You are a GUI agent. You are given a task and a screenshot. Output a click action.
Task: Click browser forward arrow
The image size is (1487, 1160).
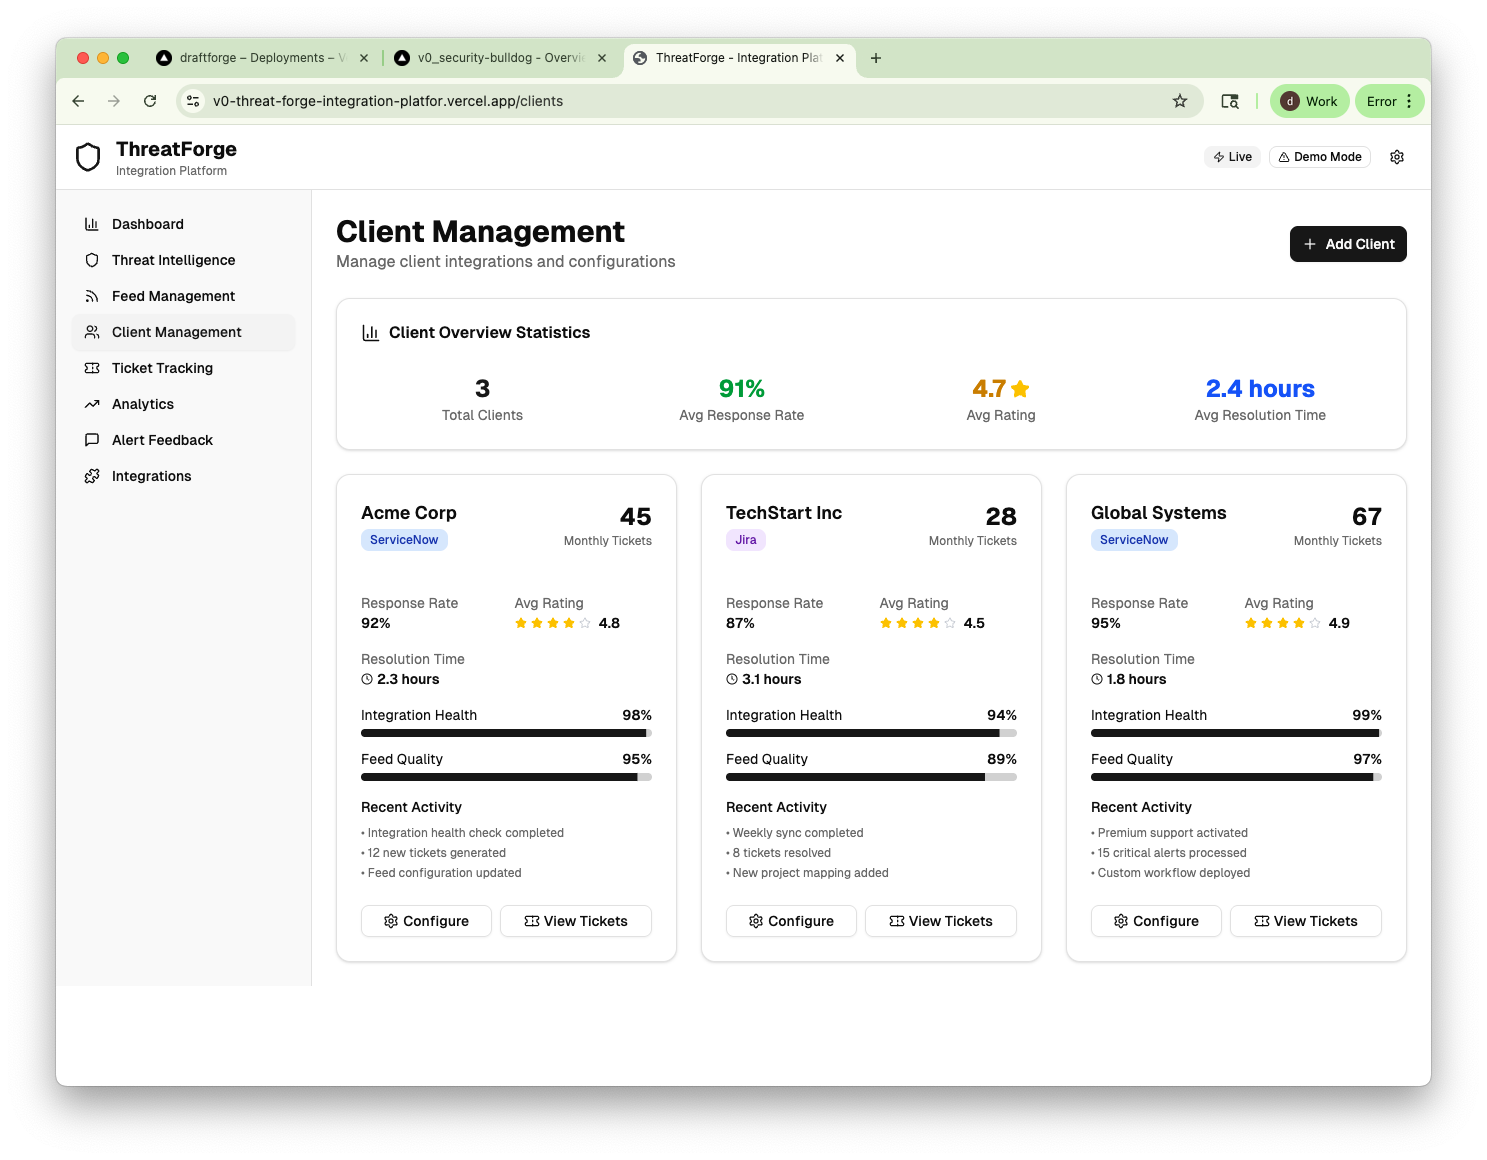coord(114,101)
